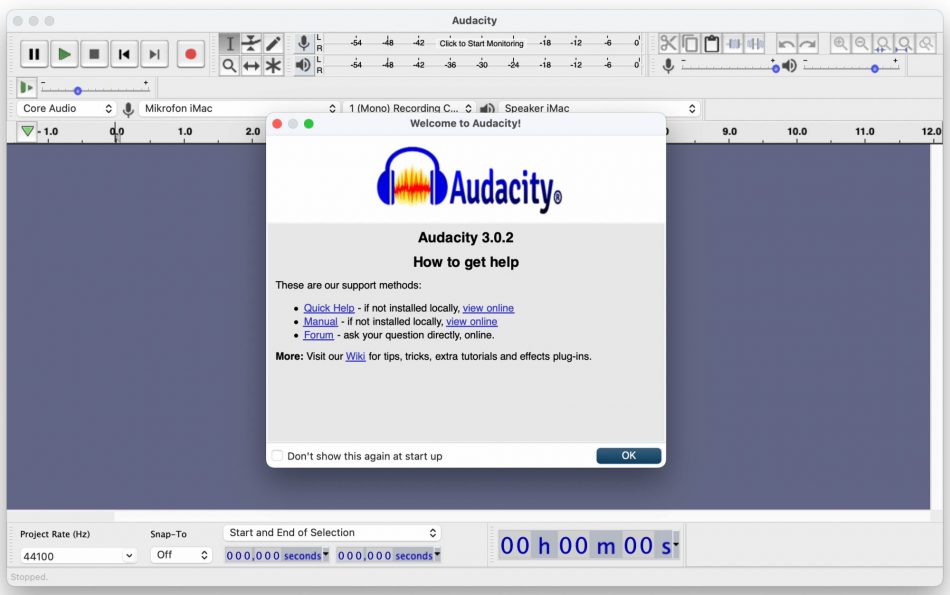Skip to End of the project

point(154,55)
